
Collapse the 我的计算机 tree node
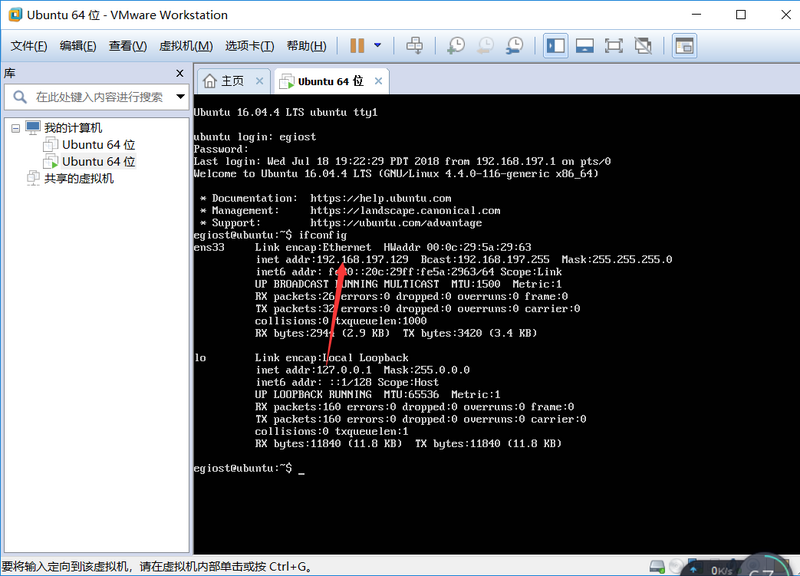pyautogui.click(x=16, y=128)
